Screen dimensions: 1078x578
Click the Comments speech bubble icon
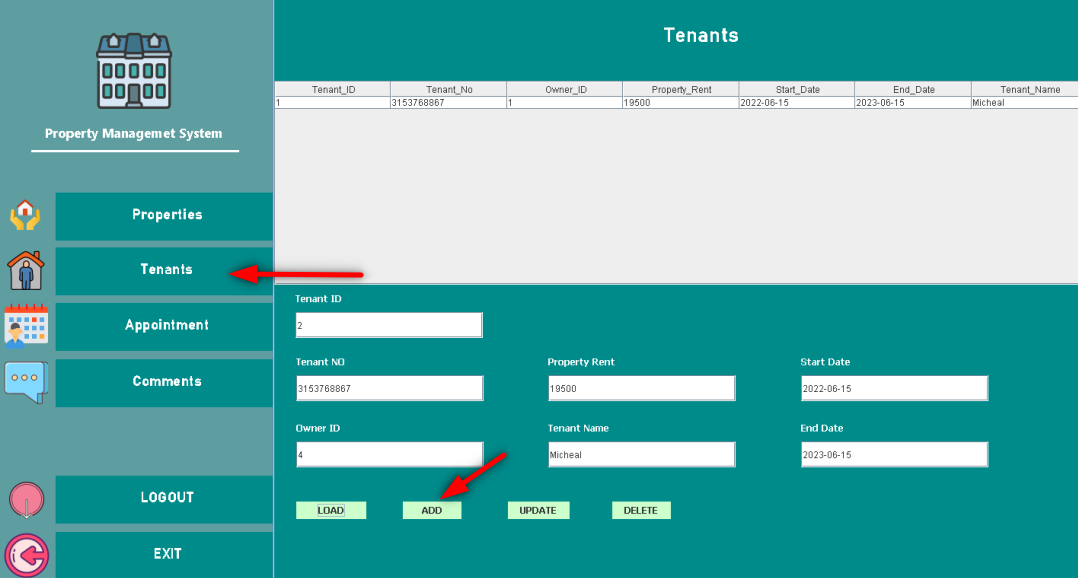pyautogui.click(x=25, y=381)
